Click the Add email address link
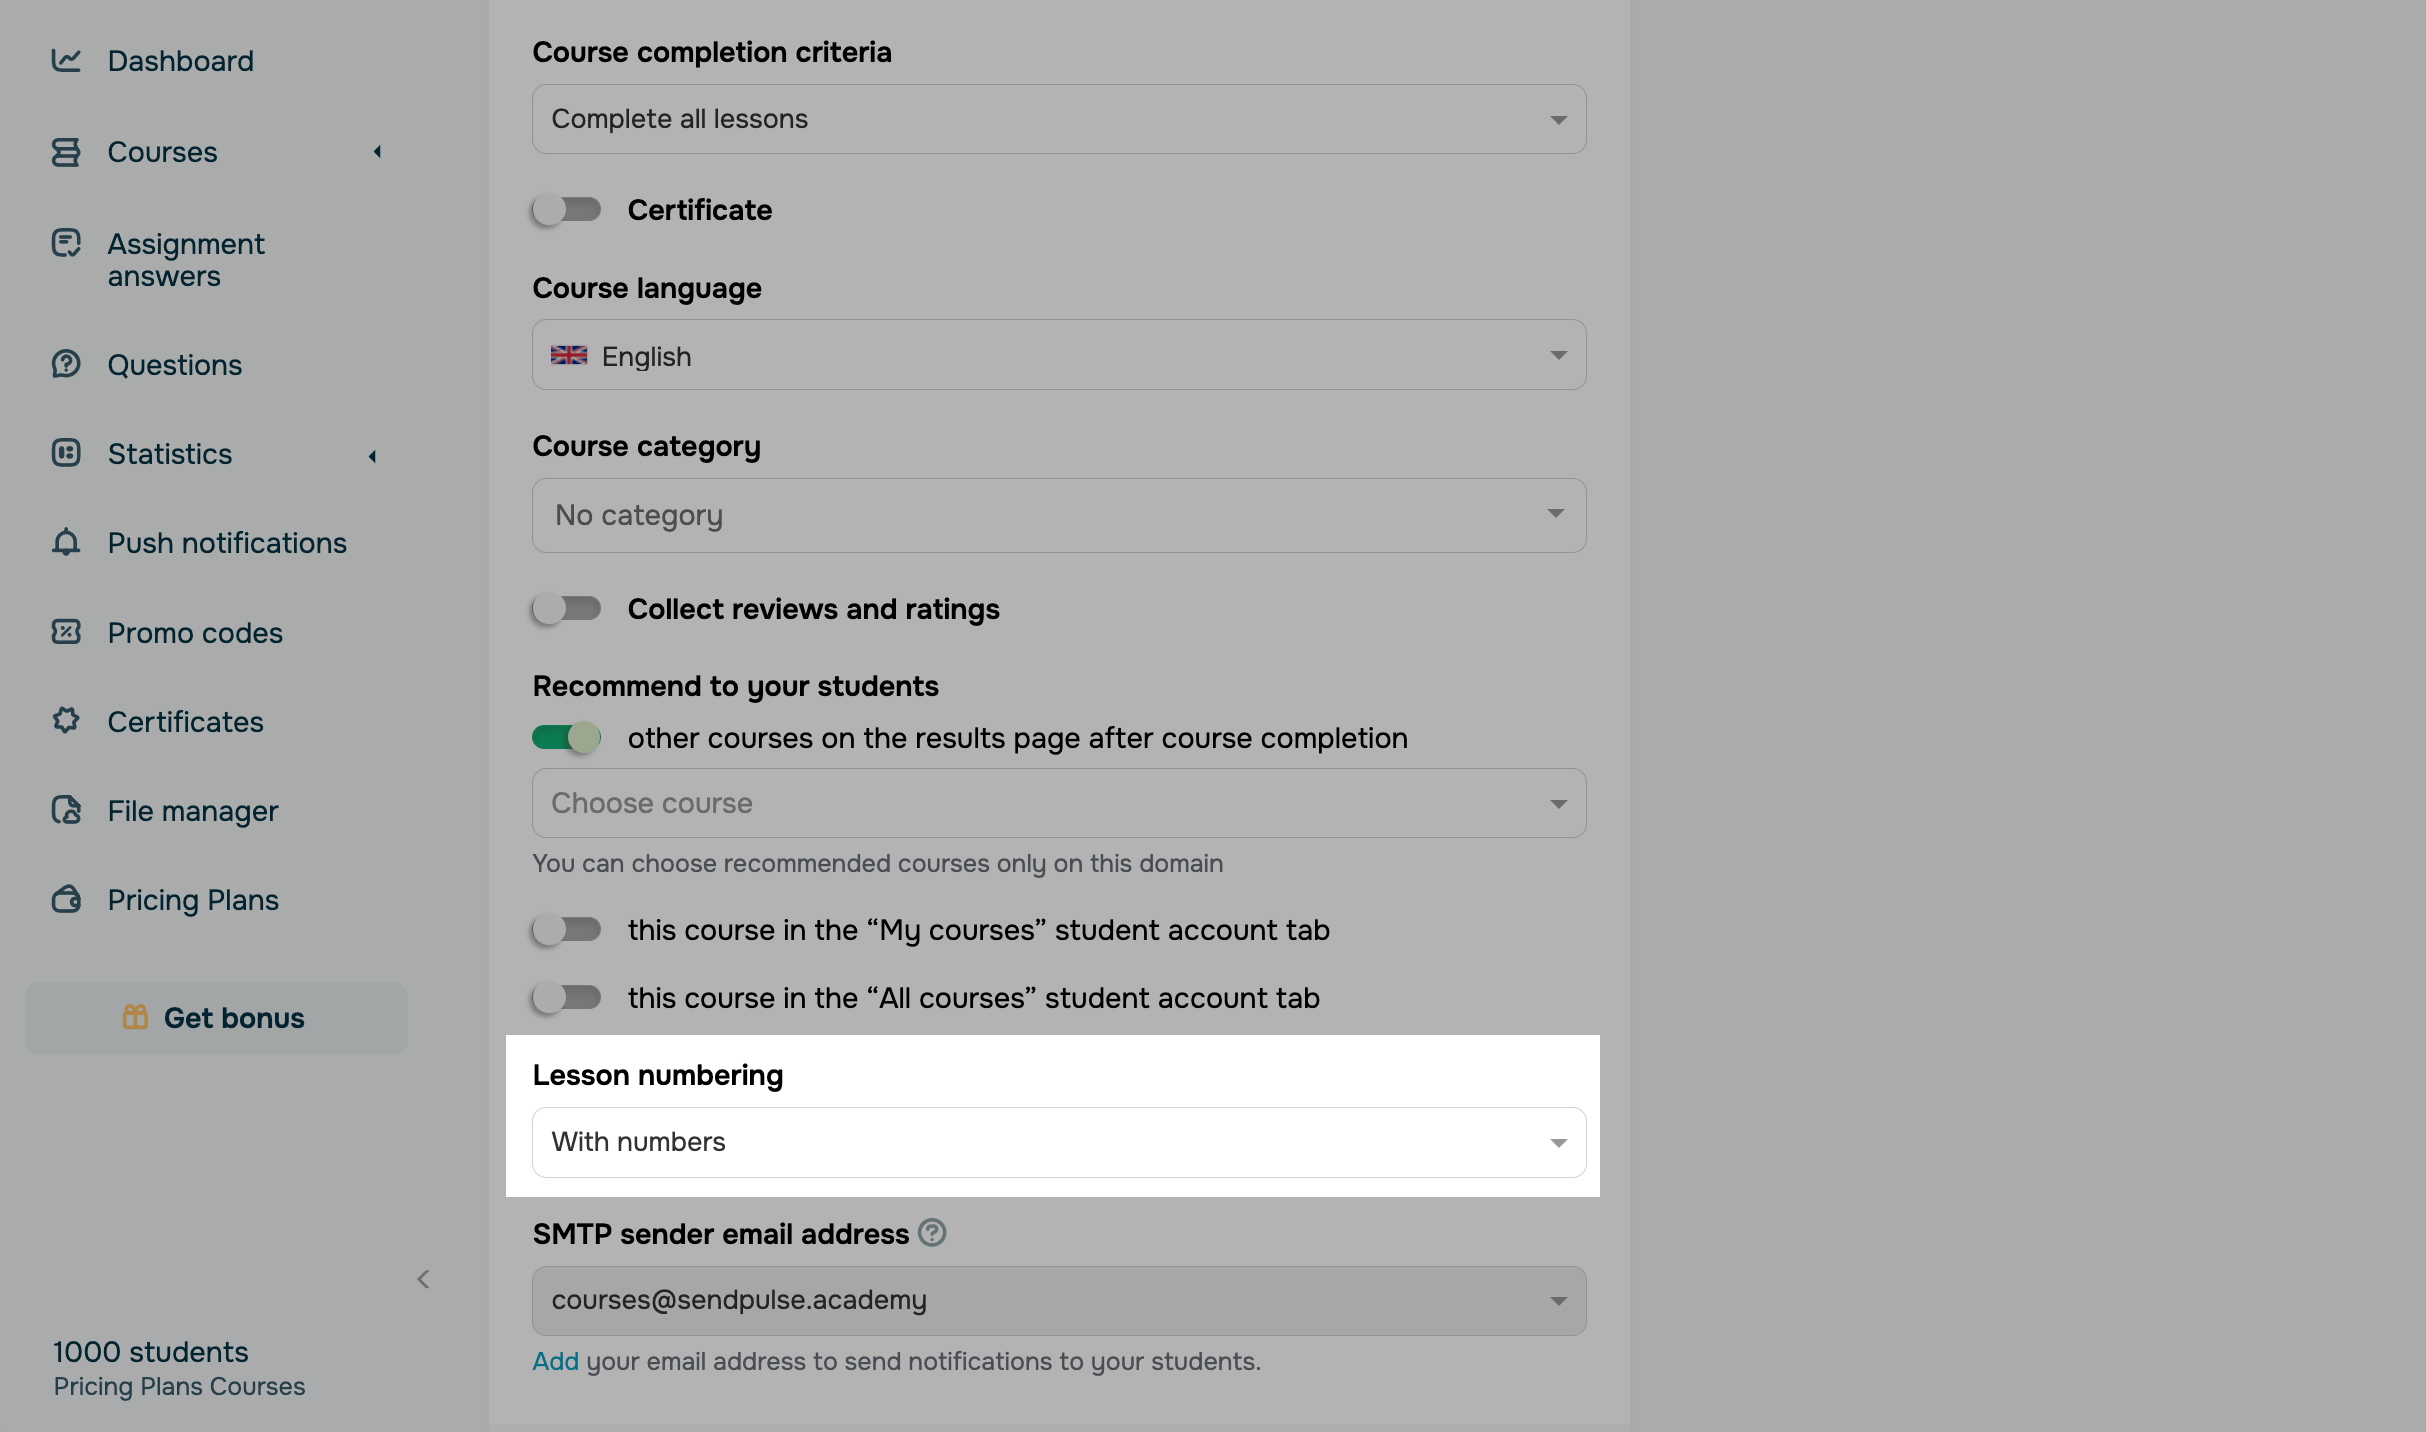Viewport: 2426px width, 1432px height. tap(555, 1361)
